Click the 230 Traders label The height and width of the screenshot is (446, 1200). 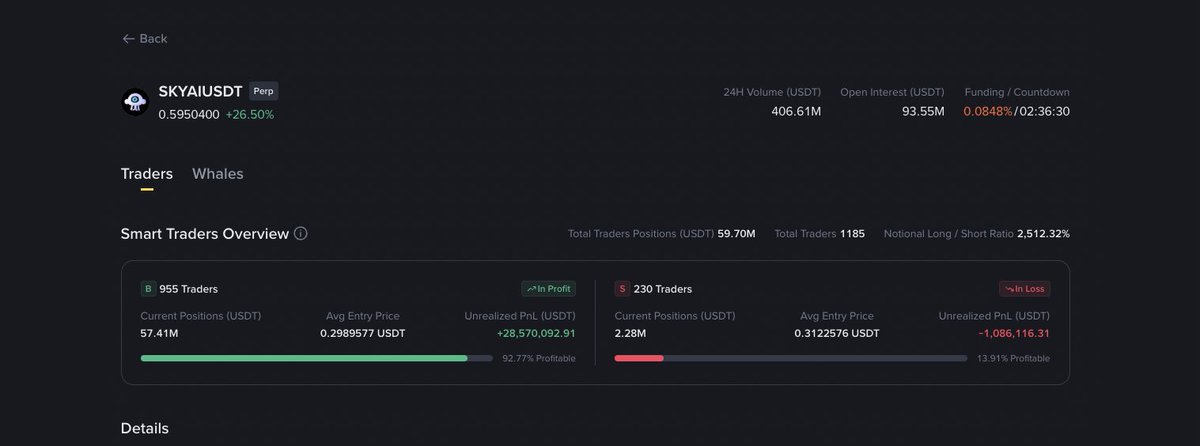tap(663, 289)
